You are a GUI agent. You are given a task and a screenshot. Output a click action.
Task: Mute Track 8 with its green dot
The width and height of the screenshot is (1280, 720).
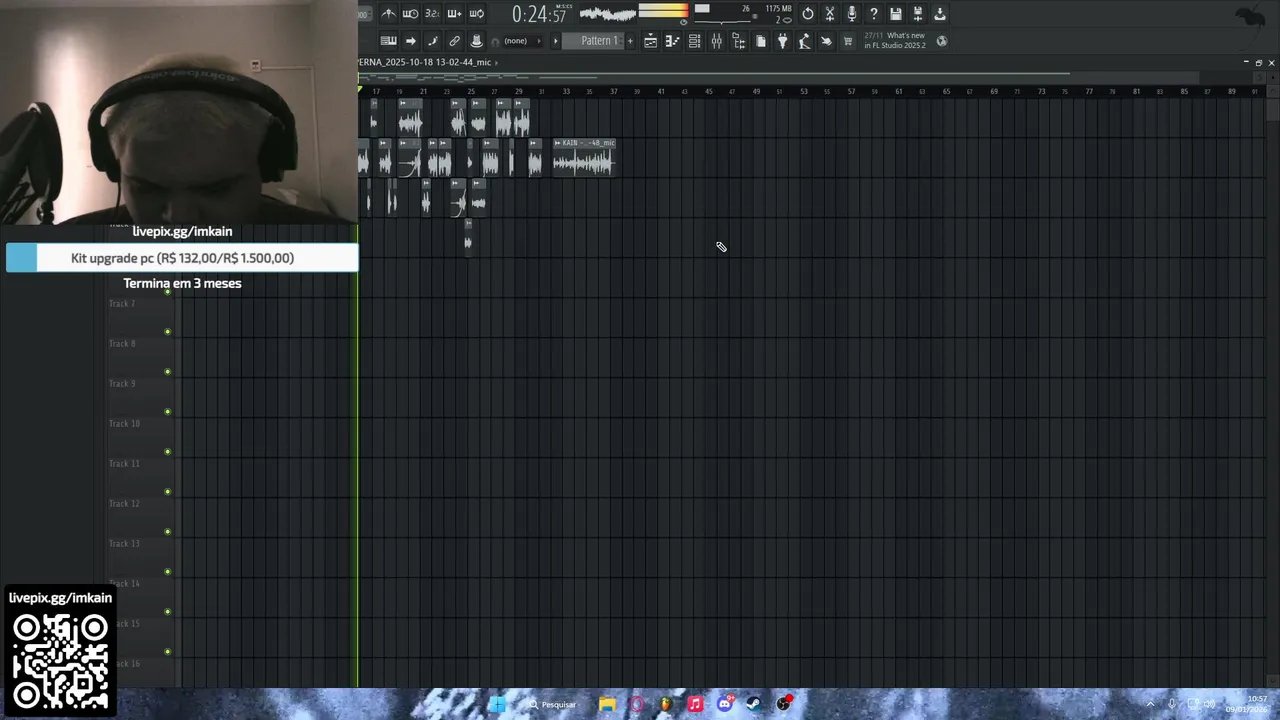[x=168, y=372]
